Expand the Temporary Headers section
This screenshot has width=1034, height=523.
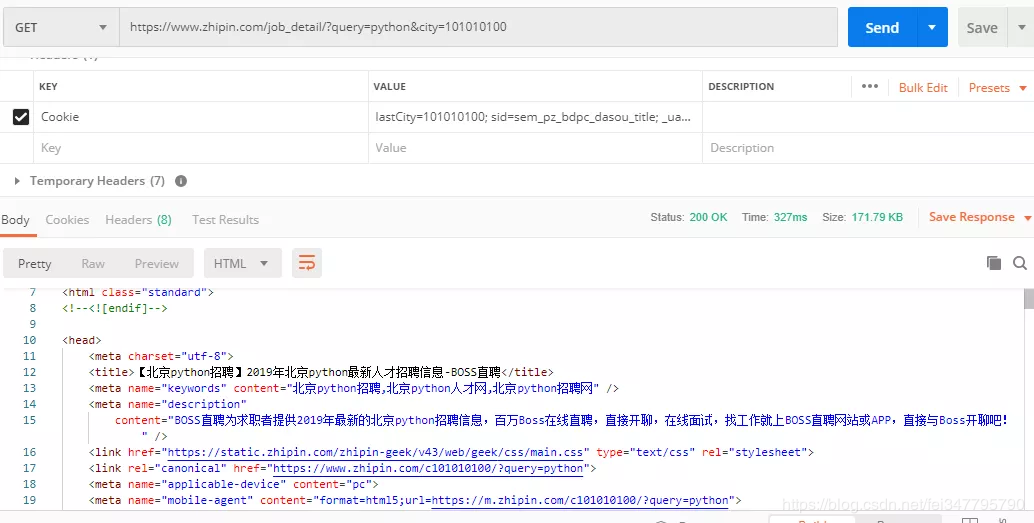(17, 181)
